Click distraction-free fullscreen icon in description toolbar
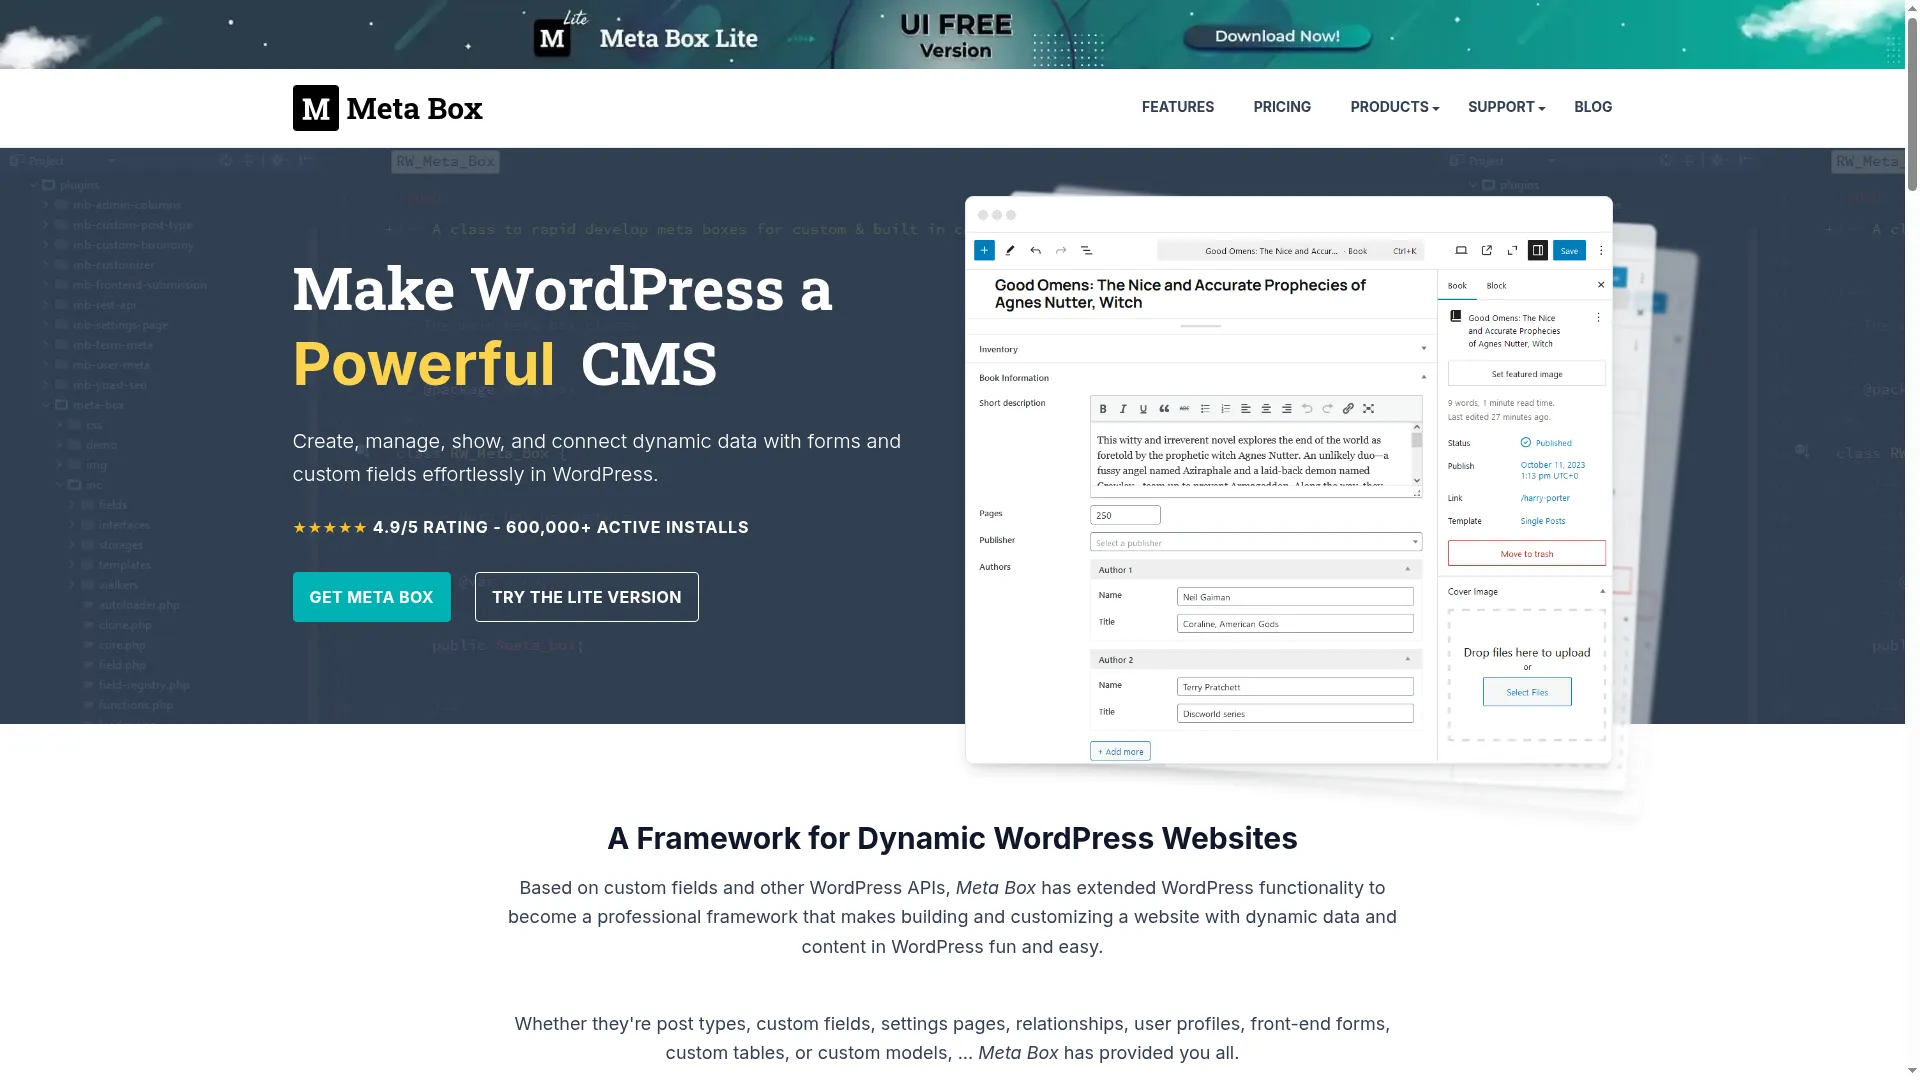The image size is (1920, 1080). 1369,409
